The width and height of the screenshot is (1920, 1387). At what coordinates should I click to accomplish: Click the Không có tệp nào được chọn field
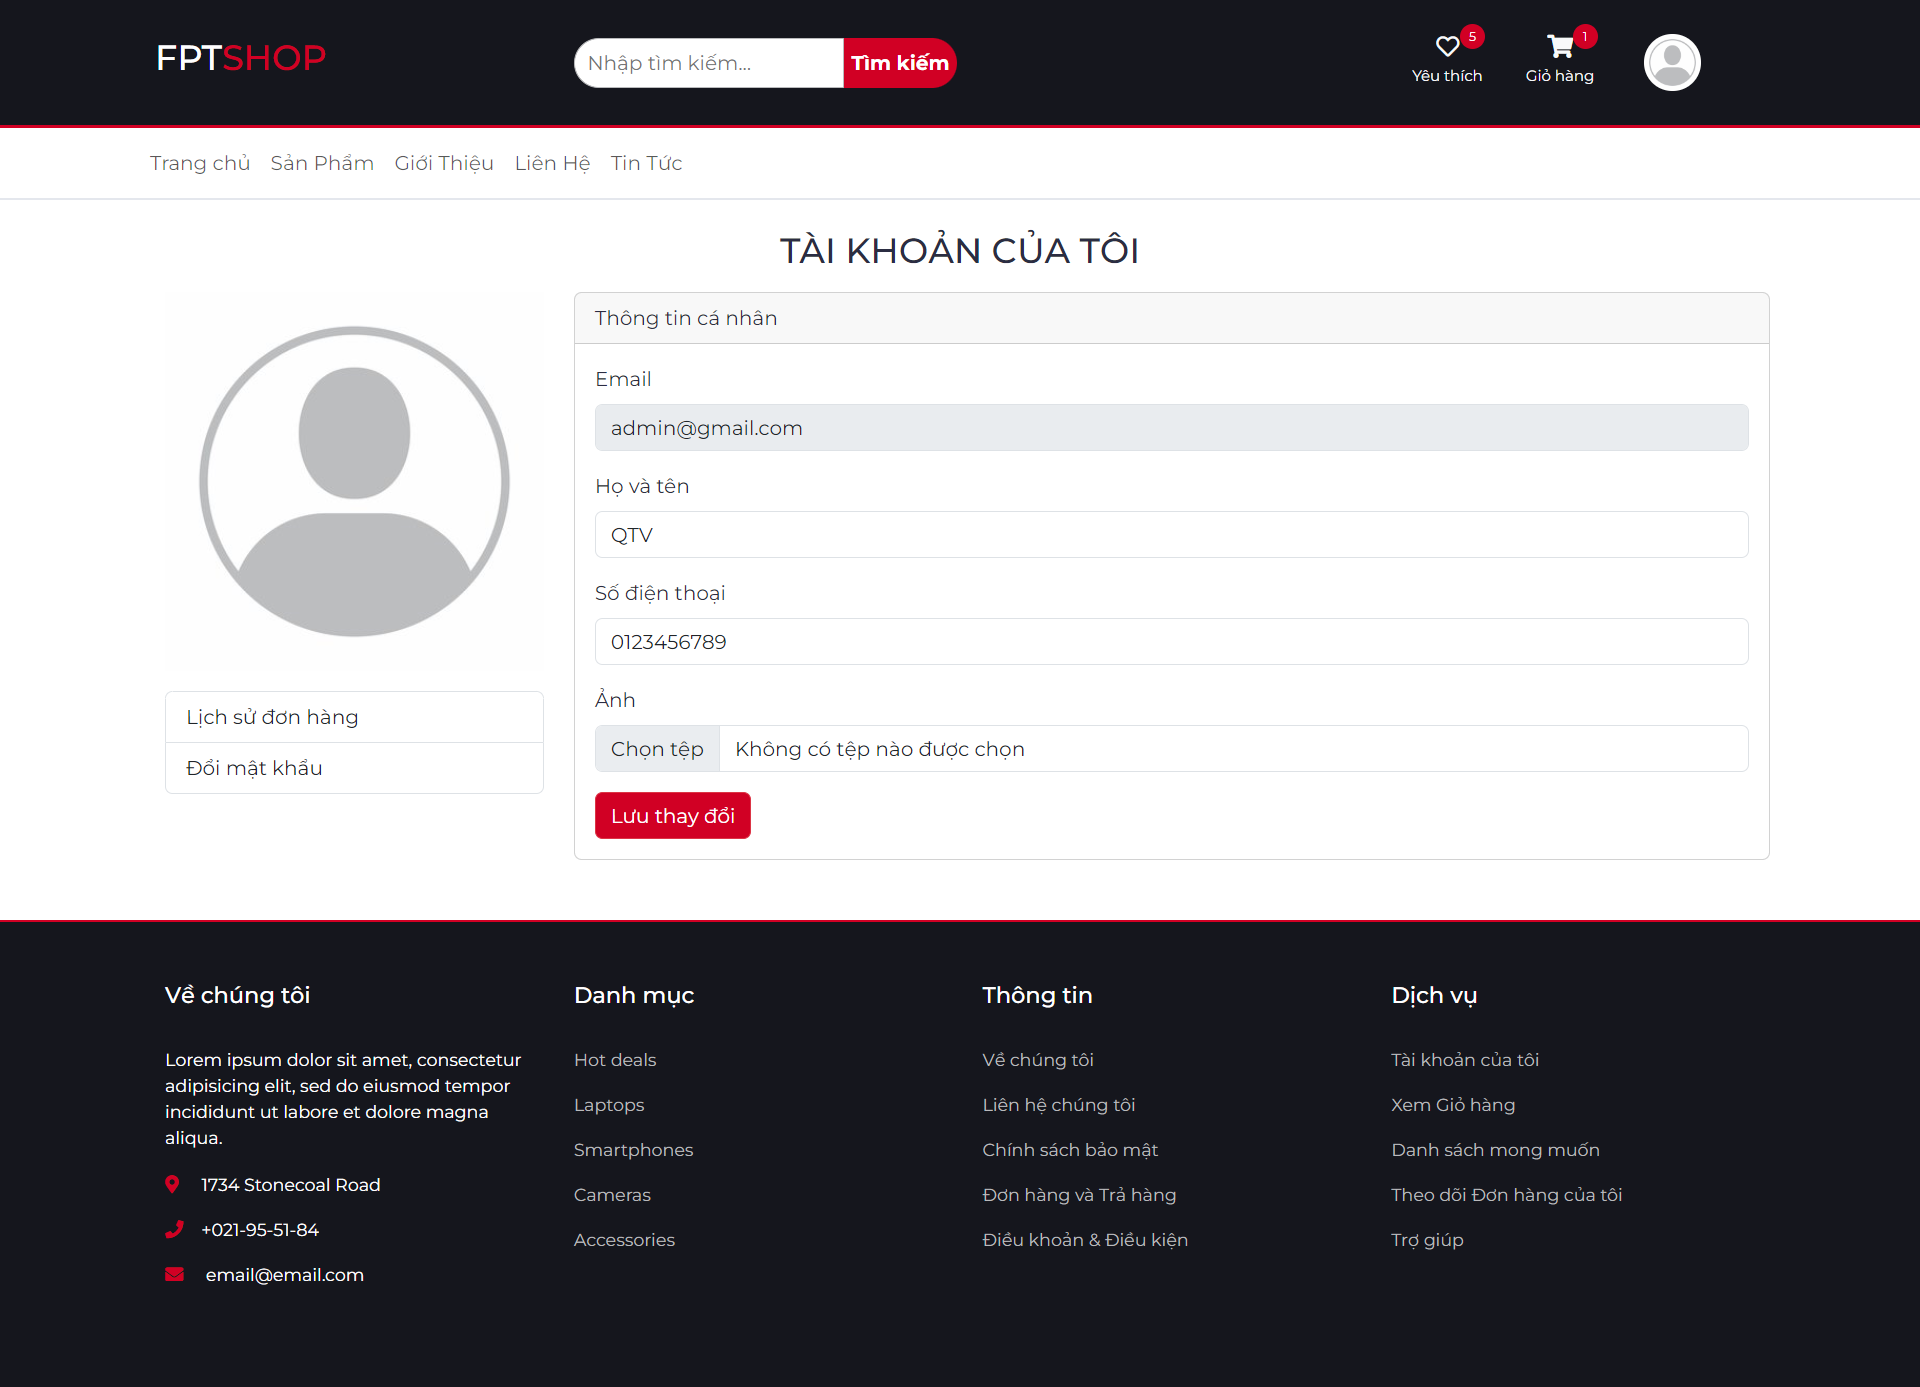click(x=1233, y=749)
